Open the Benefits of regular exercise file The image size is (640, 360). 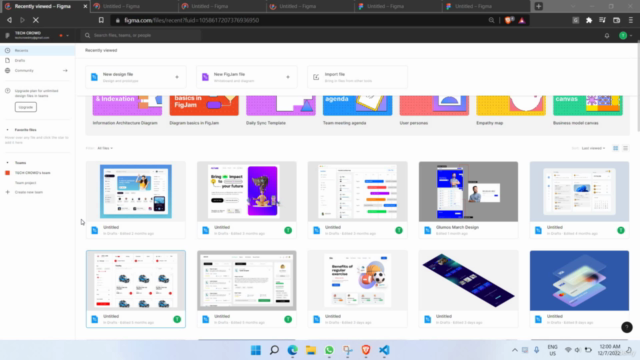[358, 289]
